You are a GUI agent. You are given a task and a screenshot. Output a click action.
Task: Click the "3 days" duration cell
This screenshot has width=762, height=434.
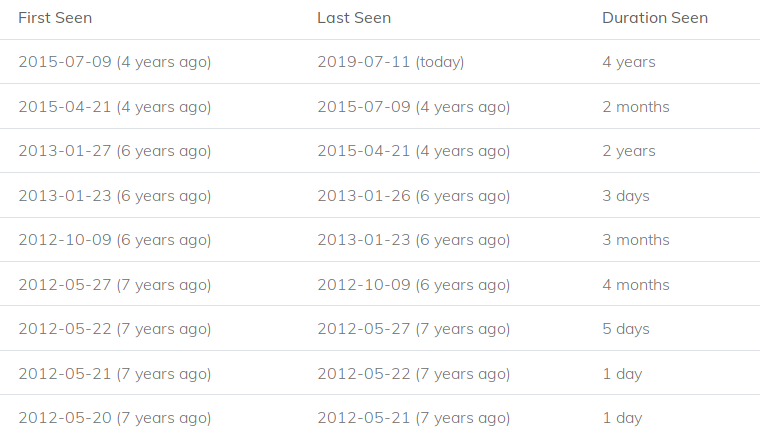[626, 196]
